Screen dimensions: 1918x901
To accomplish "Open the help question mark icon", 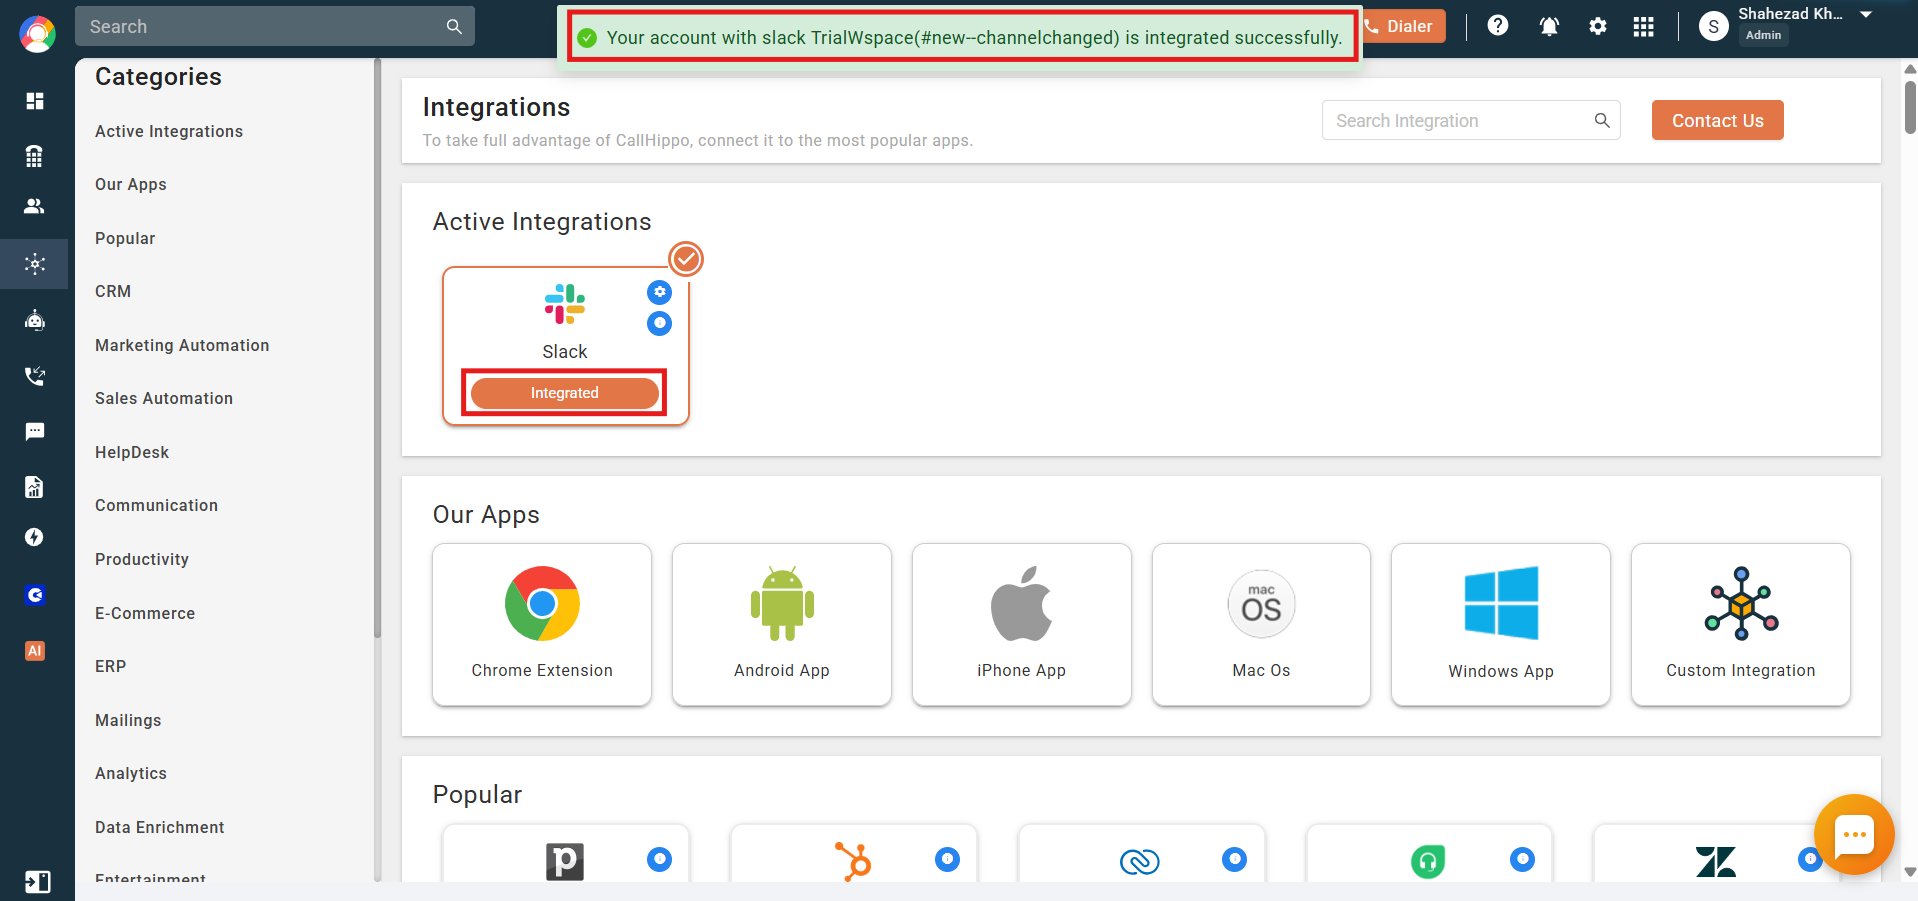I will click(x=1497, y=26).
